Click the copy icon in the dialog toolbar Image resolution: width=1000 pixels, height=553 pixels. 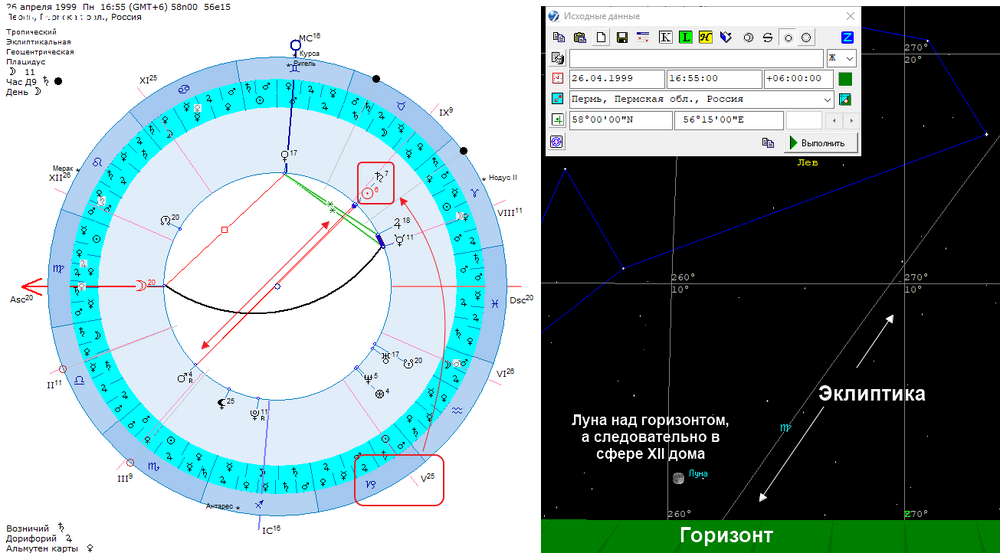[x=559, y=37]
